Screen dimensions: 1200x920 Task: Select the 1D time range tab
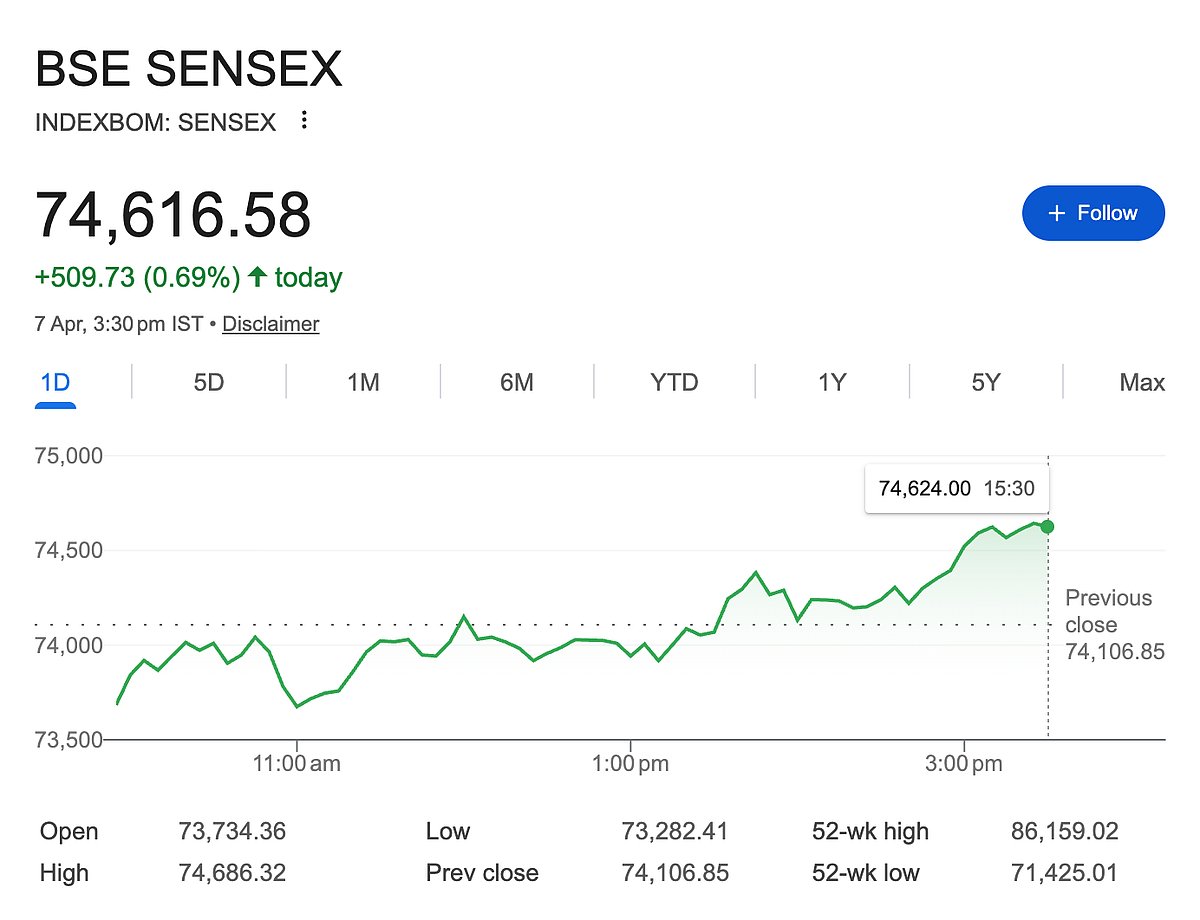[x=55, y=382]
